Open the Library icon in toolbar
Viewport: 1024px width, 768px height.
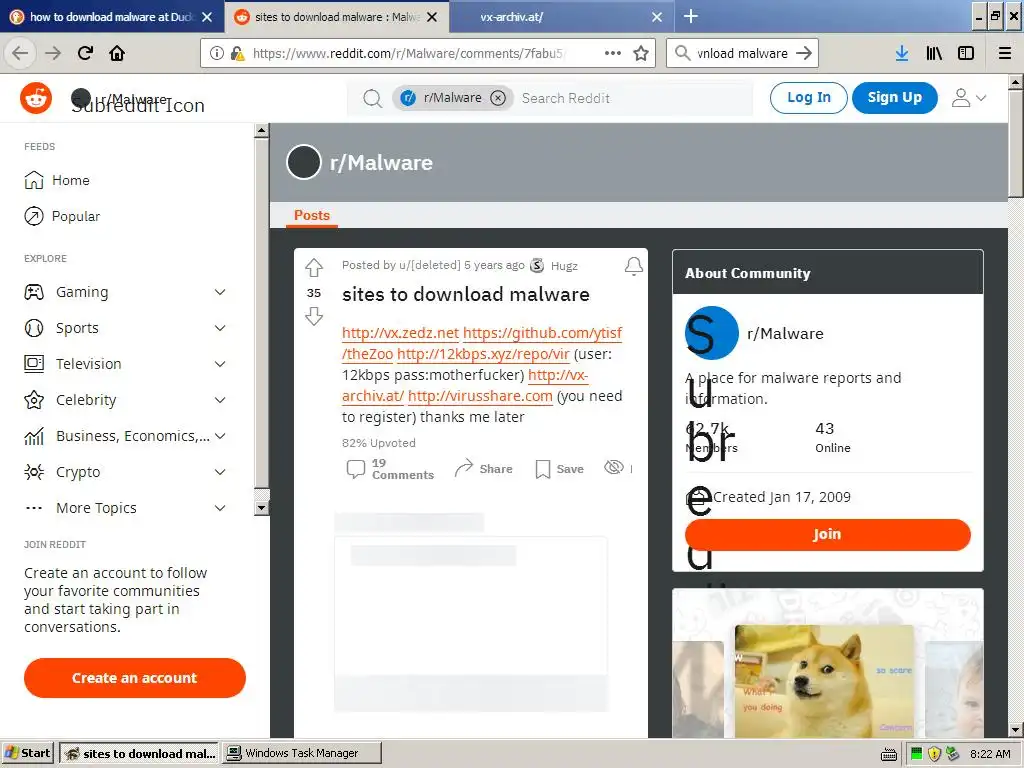934,53
